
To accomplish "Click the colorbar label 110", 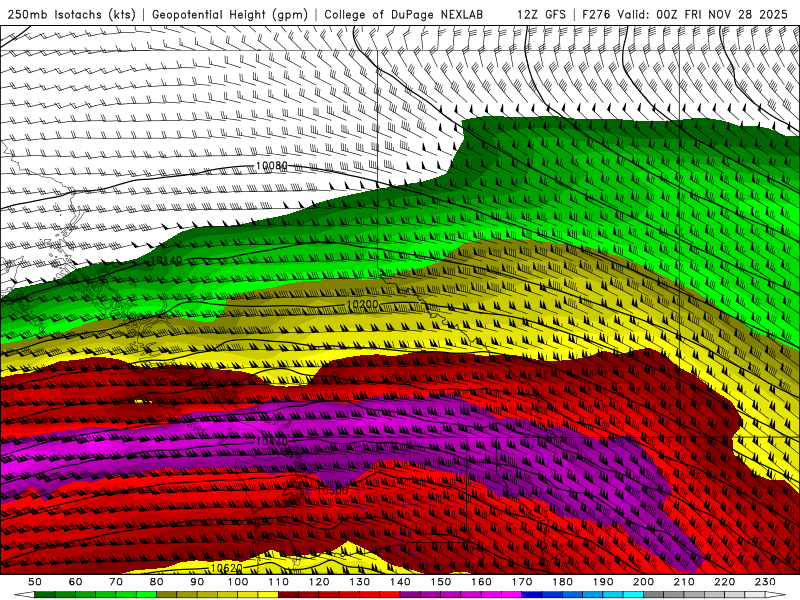I will pos(278,582).
